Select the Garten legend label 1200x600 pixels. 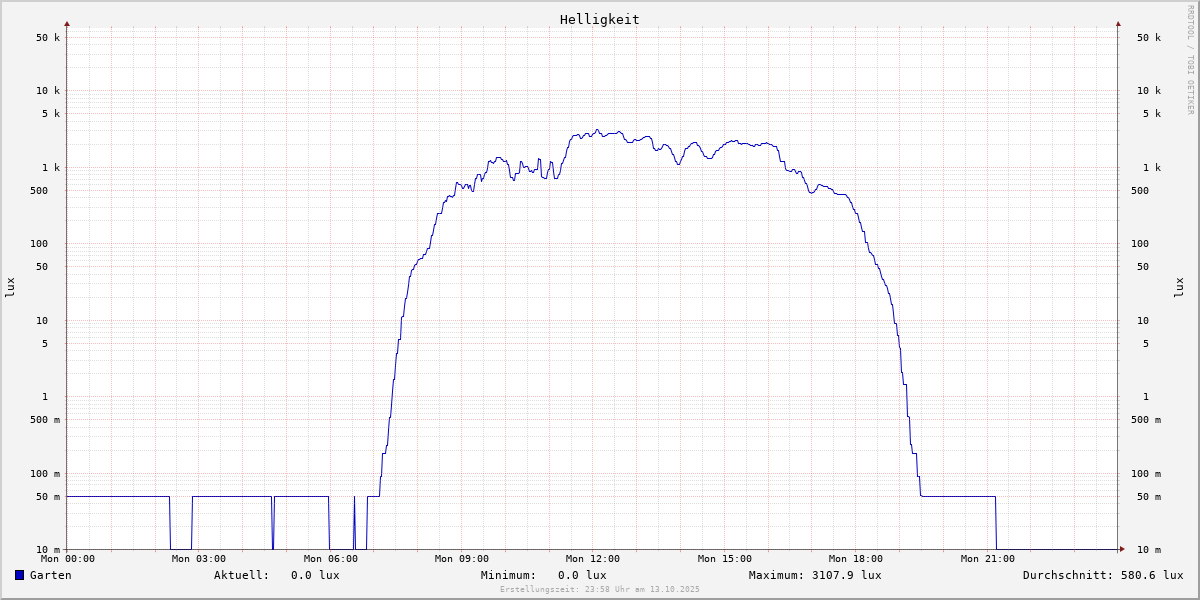coord(51,575)
